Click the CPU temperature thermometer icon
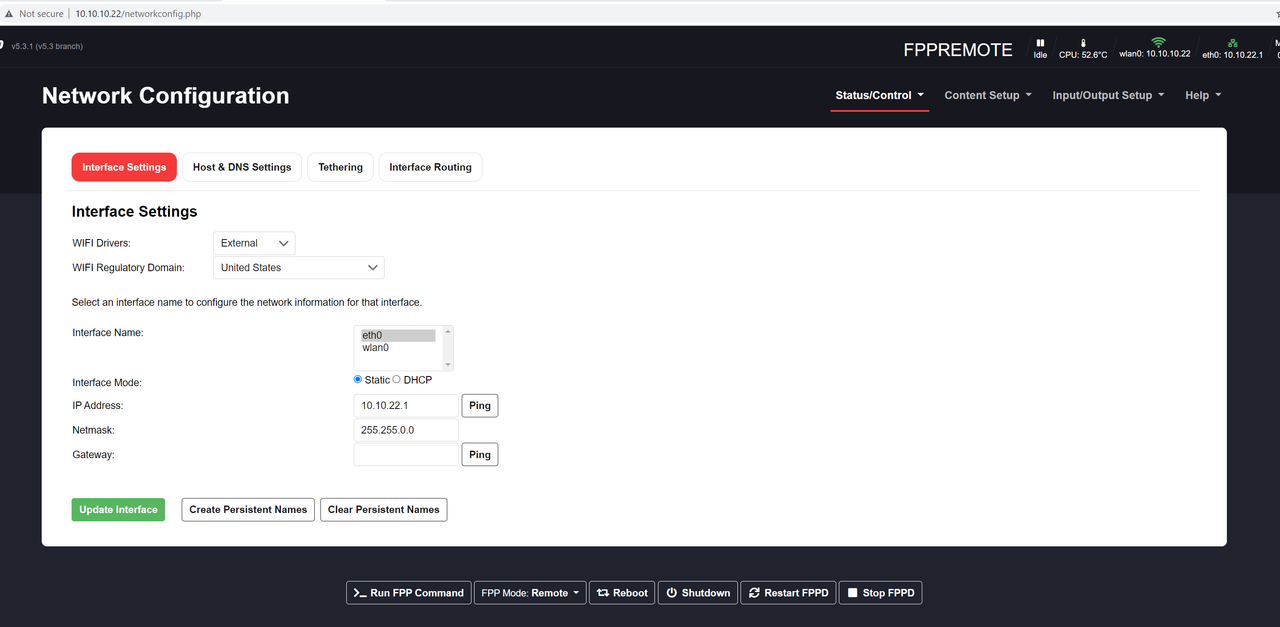Screen dimensions: 1280x627 coord(1083,43)
